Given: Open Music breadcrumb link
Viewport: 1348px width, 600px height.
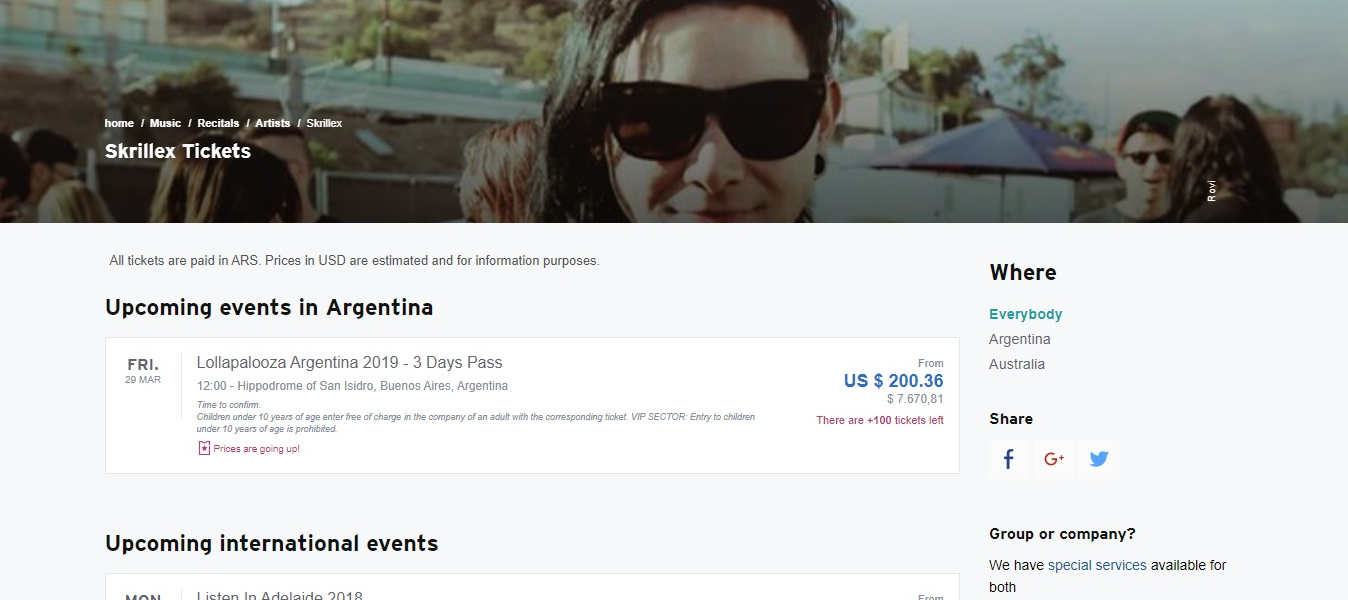Looking at the screenshot, I should (x=165, y=123).
